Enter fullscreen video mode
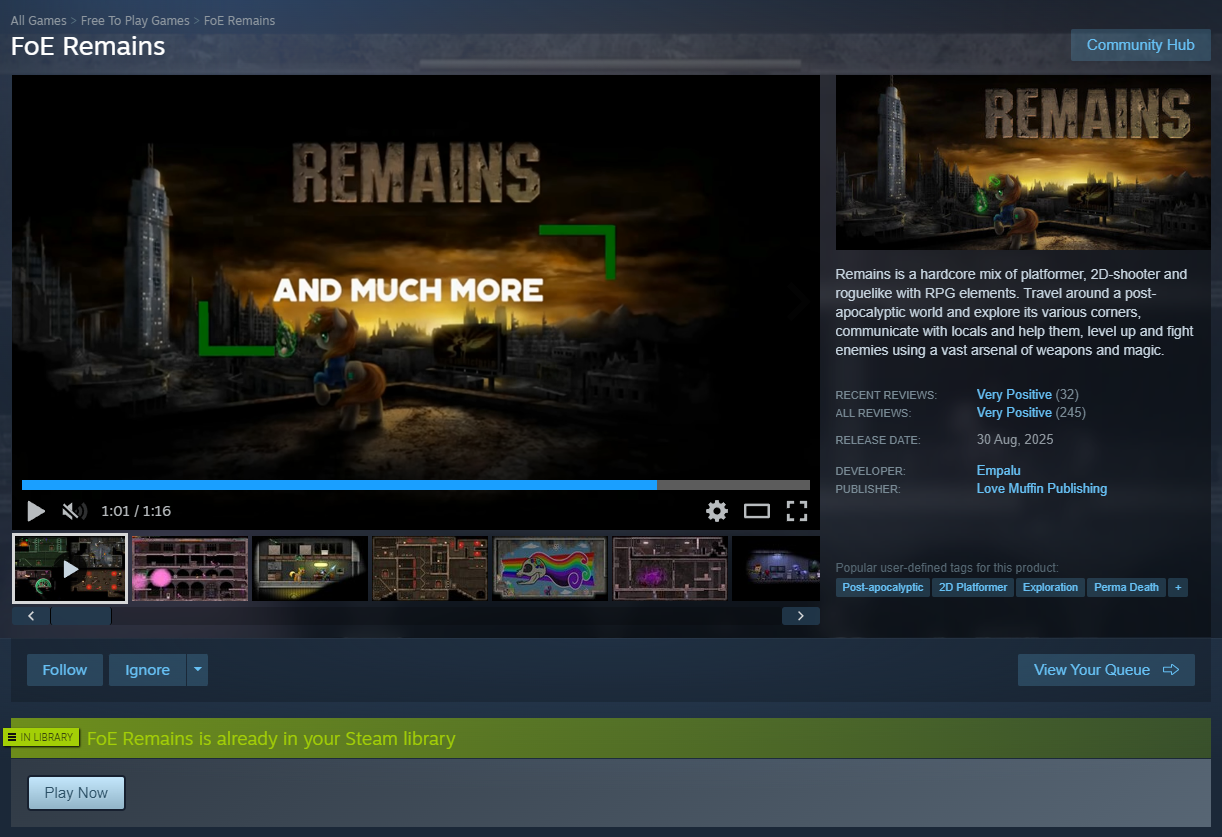 pos(797,511)
